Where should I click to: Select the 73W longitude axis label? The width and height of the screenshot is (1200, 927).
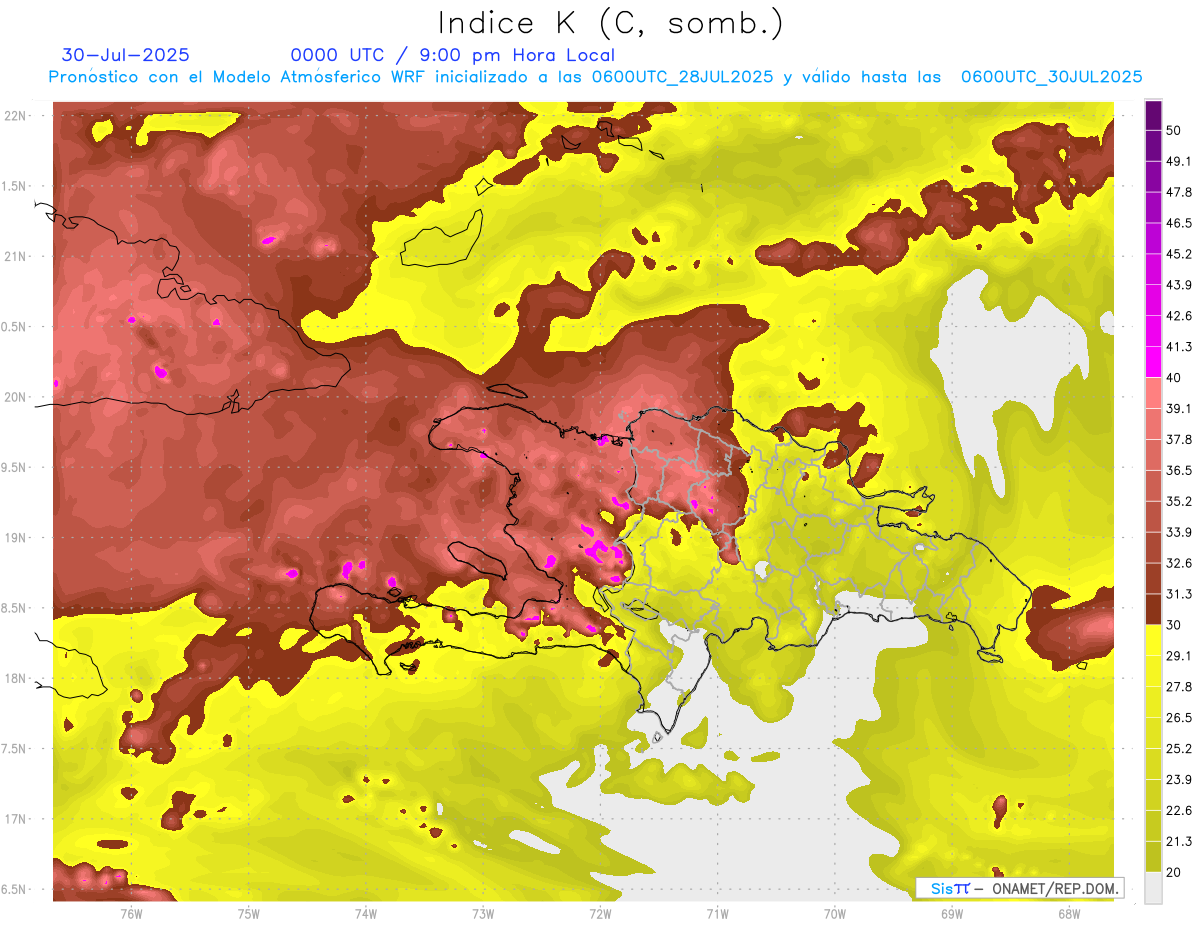pos(483,913)
